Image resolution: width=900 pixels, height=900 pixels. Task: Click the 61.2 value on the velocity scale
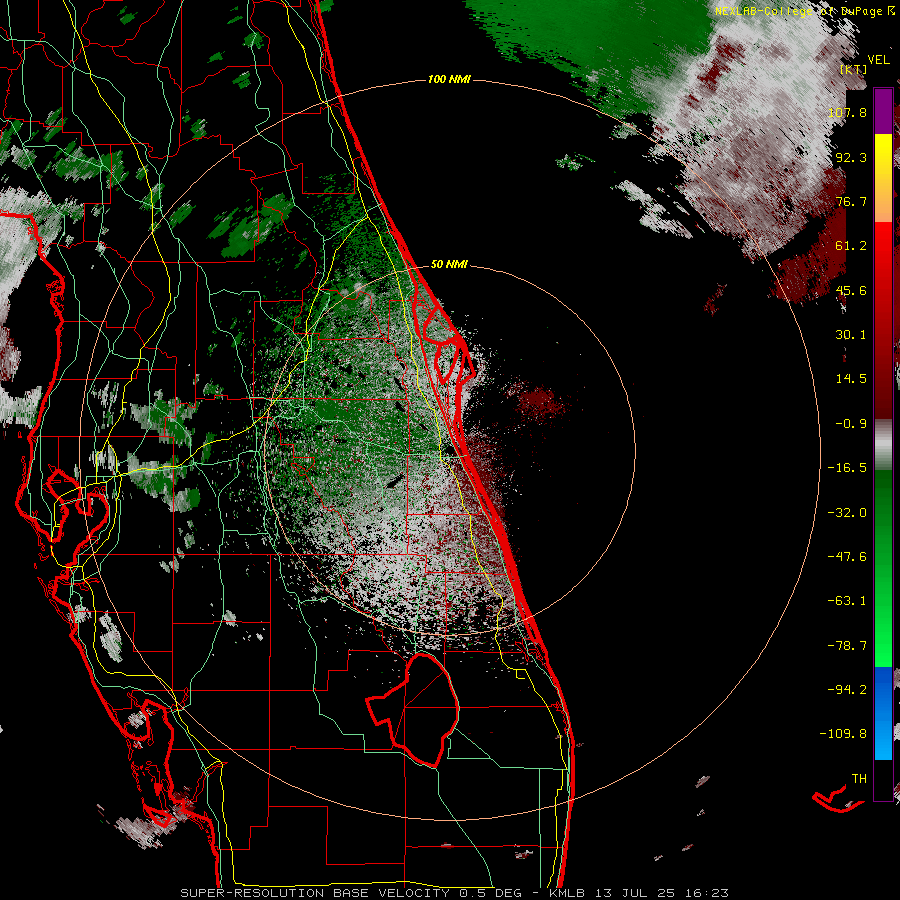(851, 246)
